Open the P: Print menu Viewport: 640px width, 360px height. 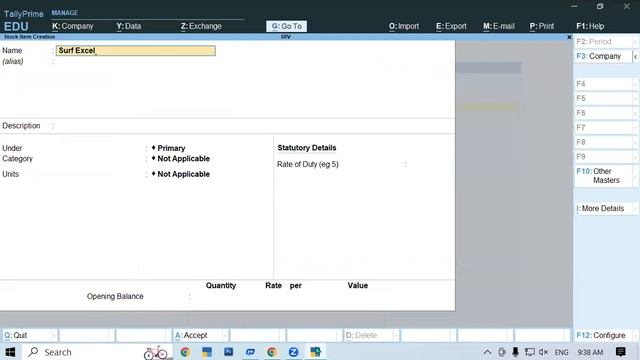coord(542,26)
